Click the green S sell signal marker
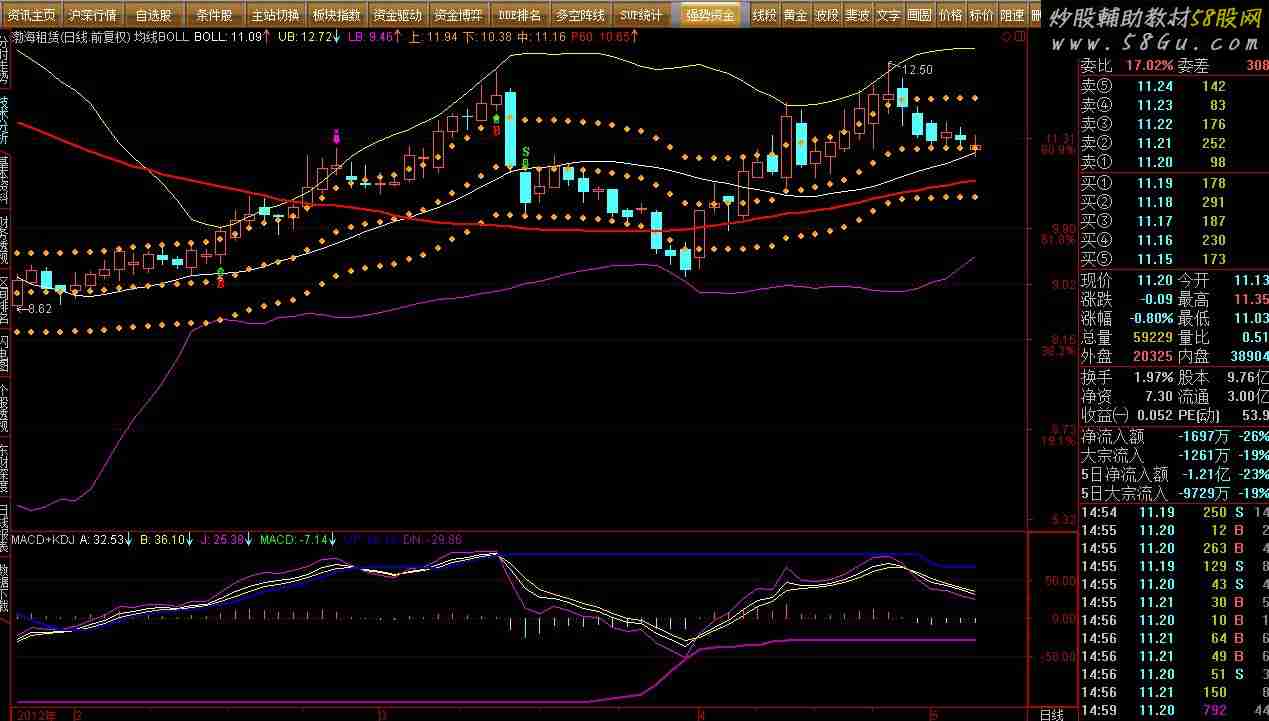The height and width of the screenshot is (721, 1269). tap(526, 151)
